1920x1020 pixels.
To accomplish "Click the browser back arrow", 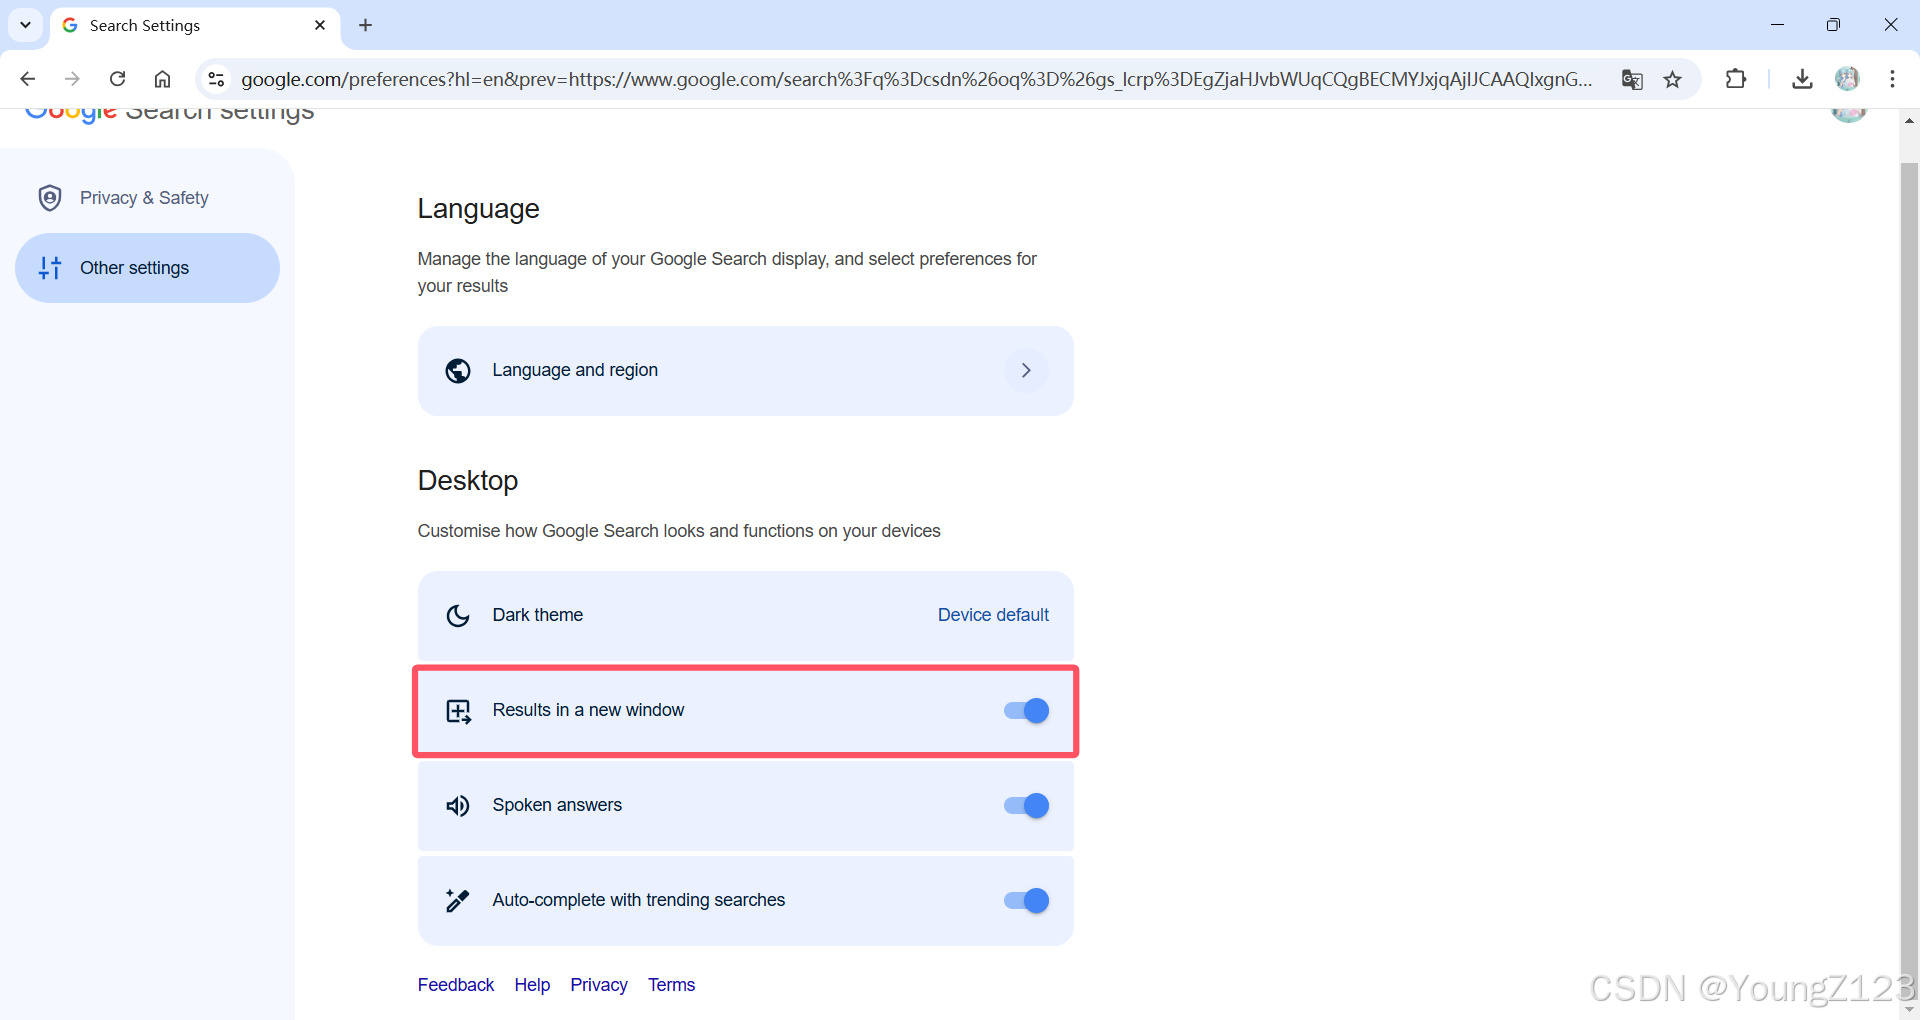I will click(x=28, y=79).
